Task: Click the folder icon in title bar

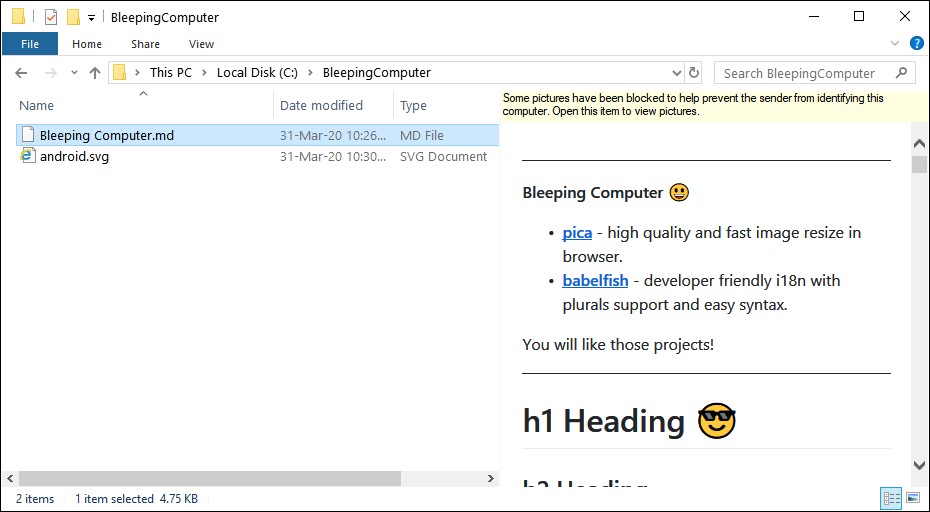Action: [18, 17]
